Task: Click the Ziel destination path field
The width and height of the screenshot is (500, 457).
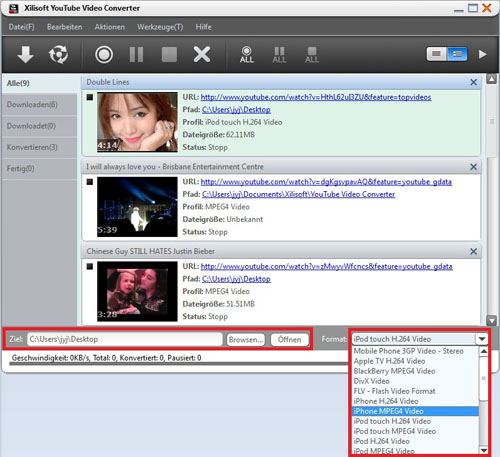Action: click(x=125, y=339)
